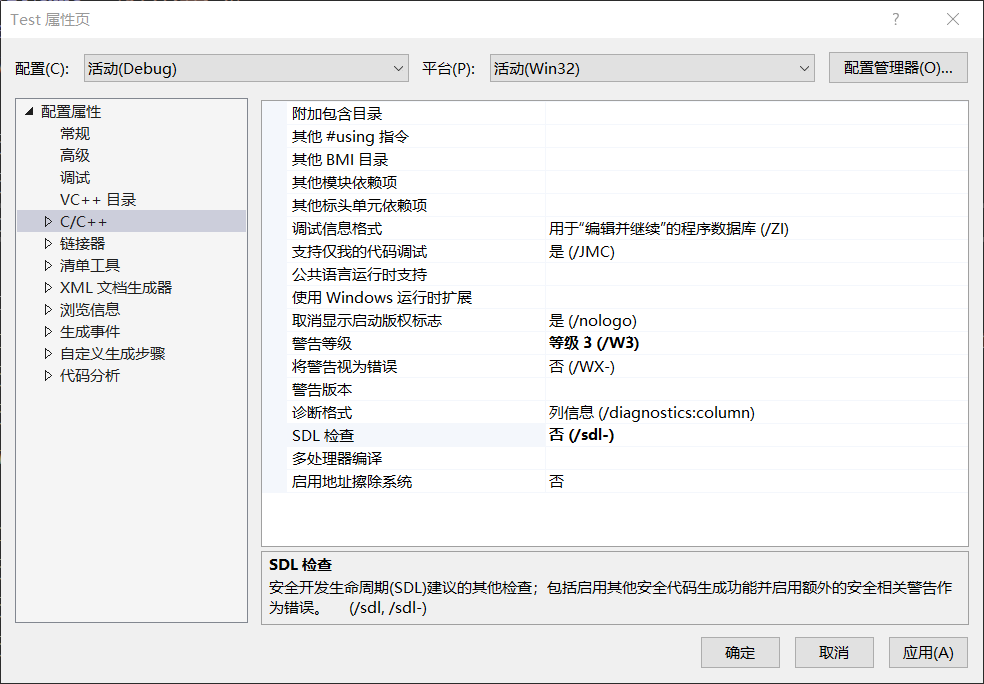Click the 配置管理器 button

tap(898, 68)
